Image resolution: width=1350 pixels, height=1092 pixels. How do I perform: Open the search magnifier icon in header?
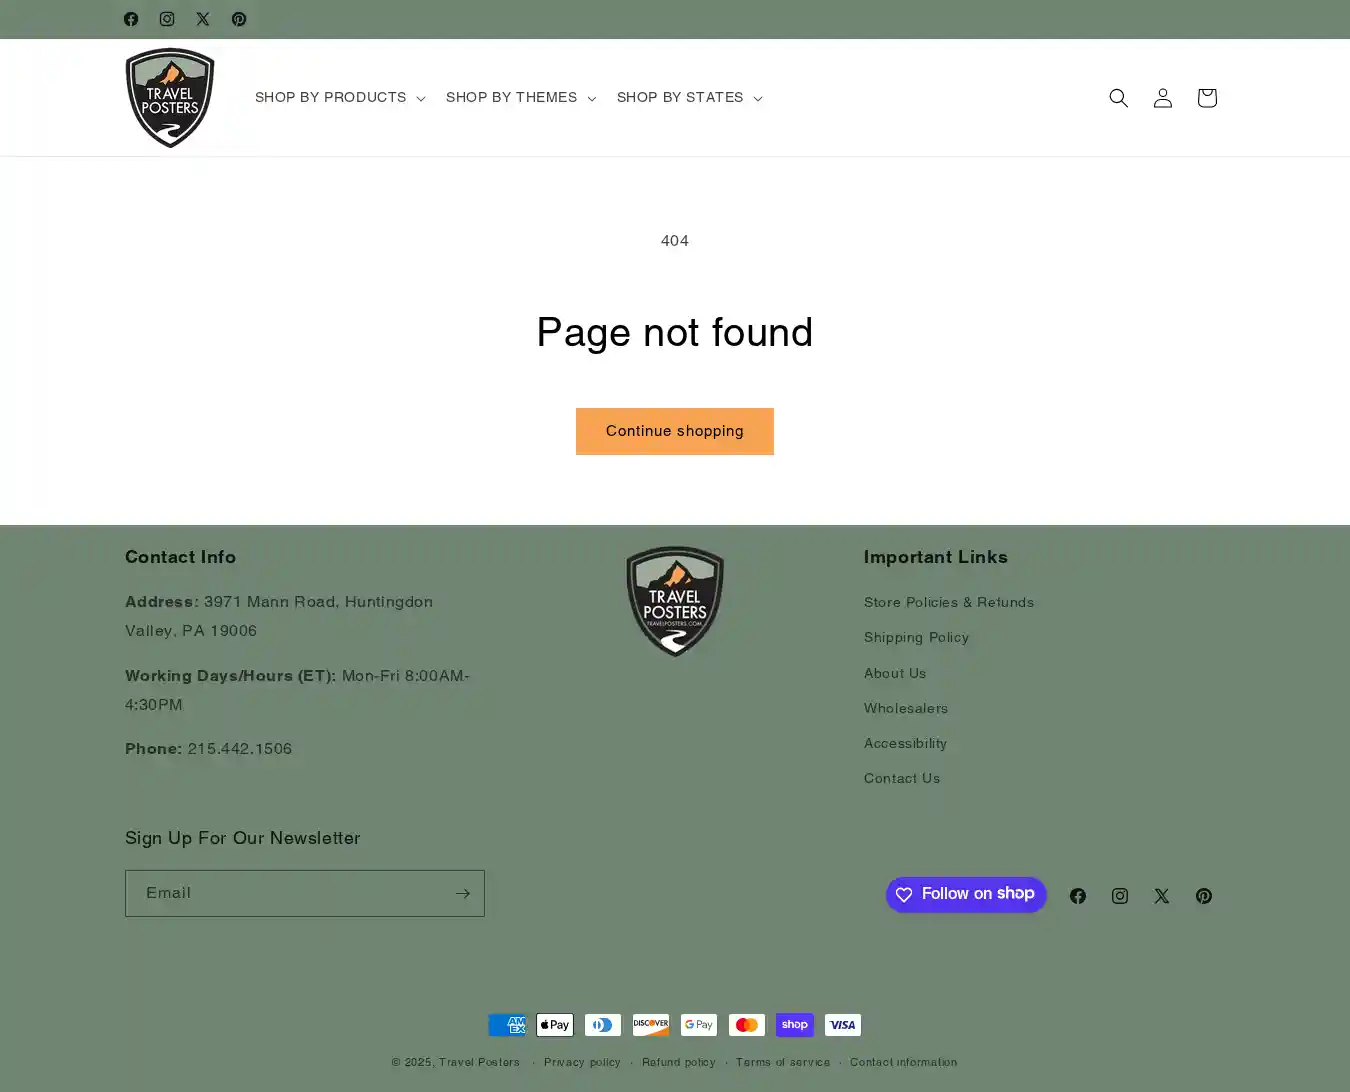click(x=1118, y=98)
